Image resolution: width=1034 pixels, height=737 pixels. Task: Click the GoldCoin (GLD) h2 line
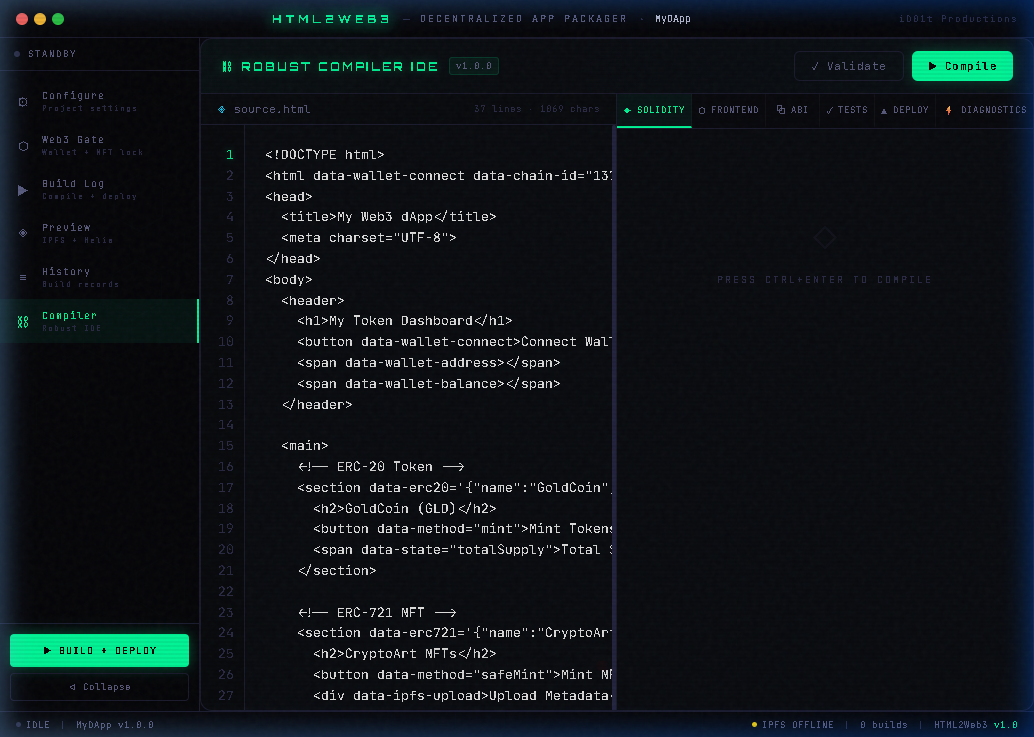(x=405, y=508)
